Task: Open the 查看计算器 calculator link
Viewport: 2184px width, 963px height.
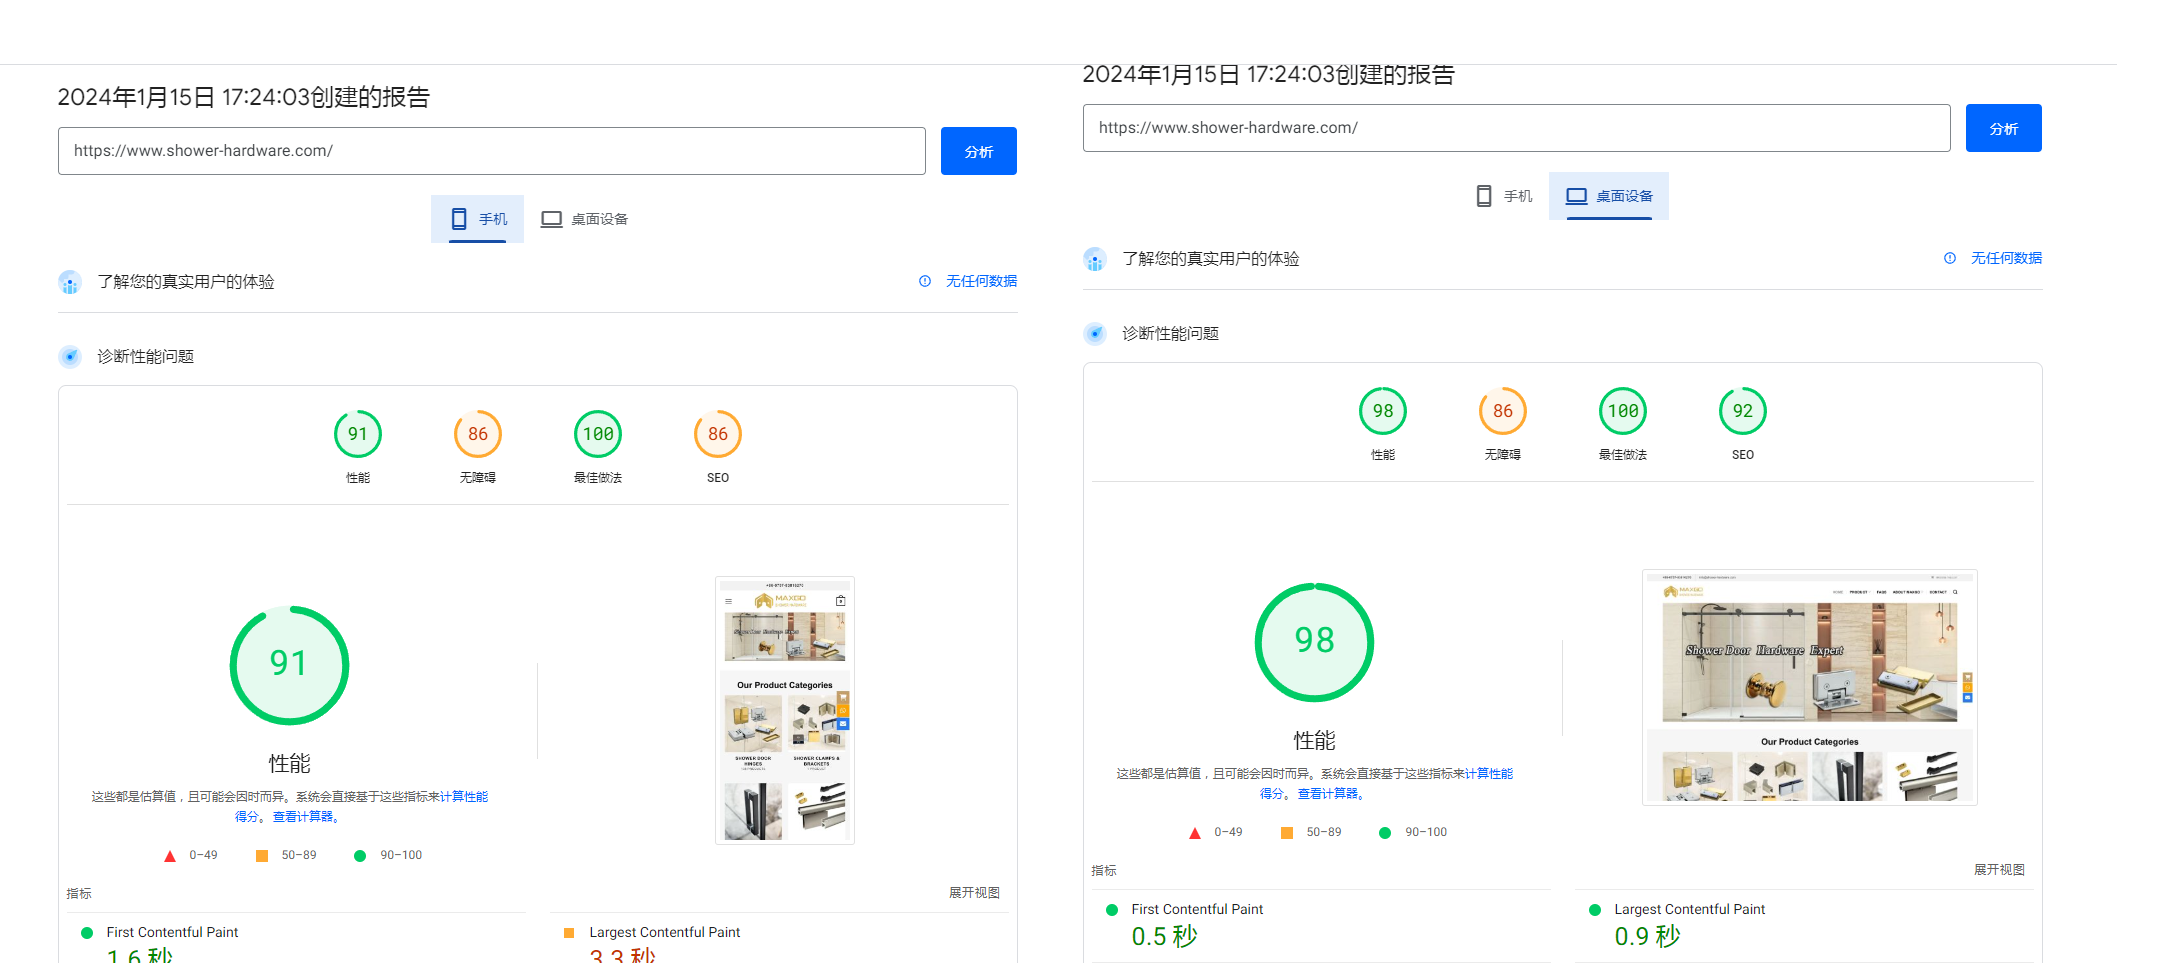Action: click(x=304, y=816)
